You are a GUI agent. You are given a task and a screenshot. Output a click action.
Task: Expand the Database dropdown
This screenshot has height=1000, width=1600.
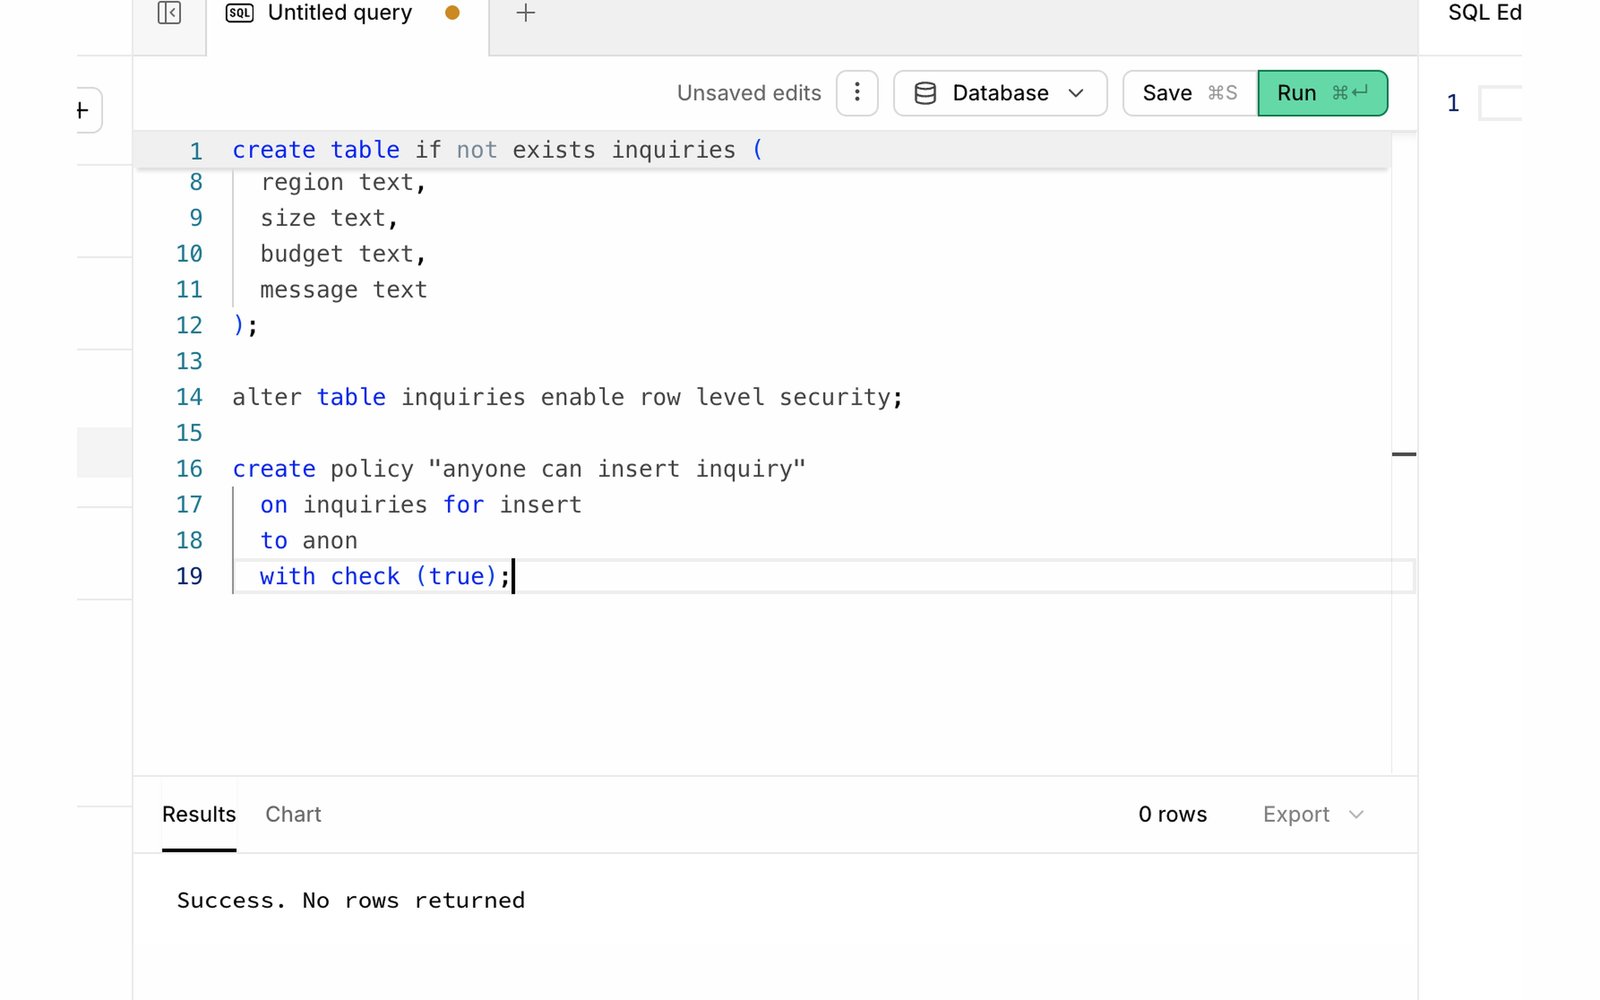1000,93
